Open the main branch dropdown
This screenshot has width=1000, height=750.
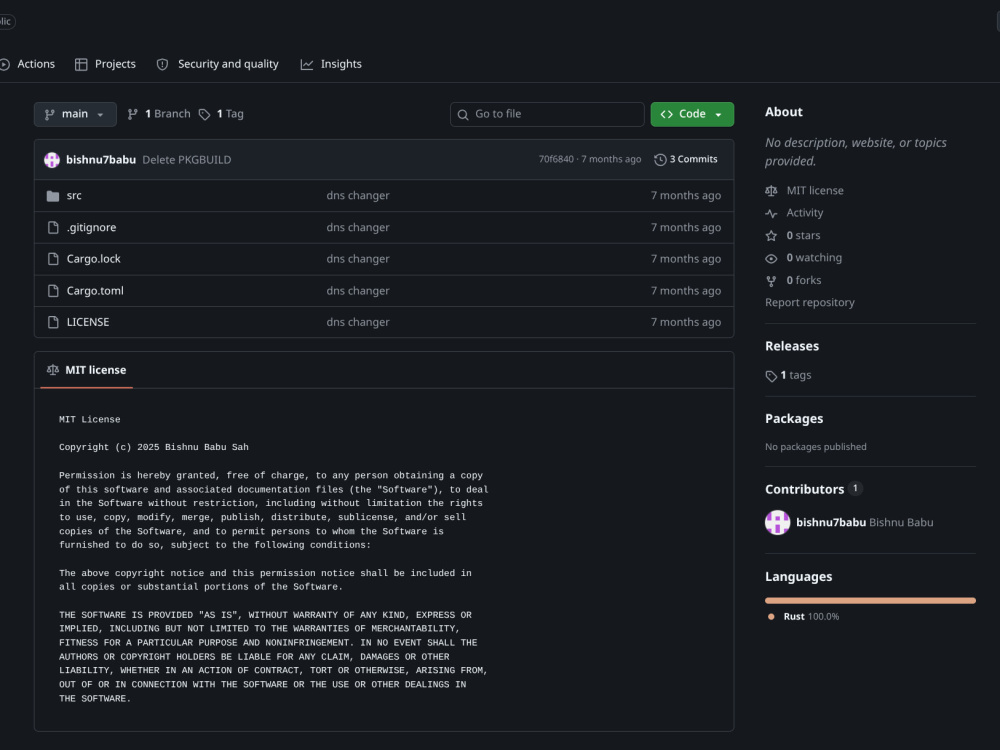75,114
